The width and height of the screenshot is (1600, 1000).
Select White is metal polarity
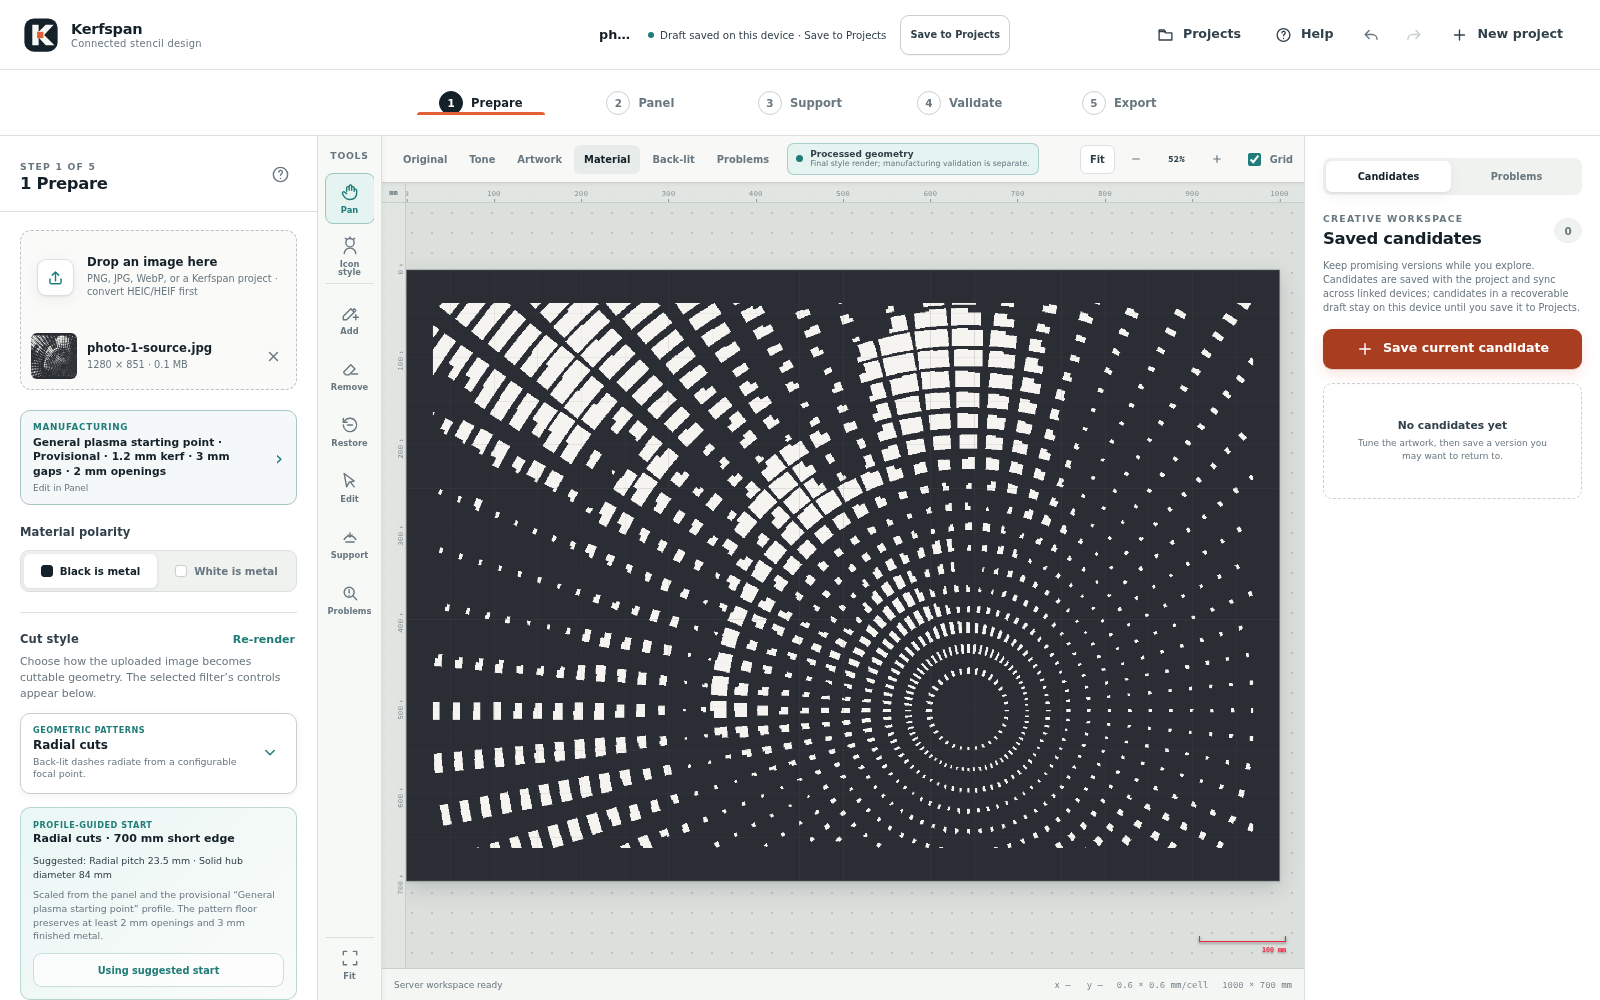pyautogui.click(x=226, y=571)
